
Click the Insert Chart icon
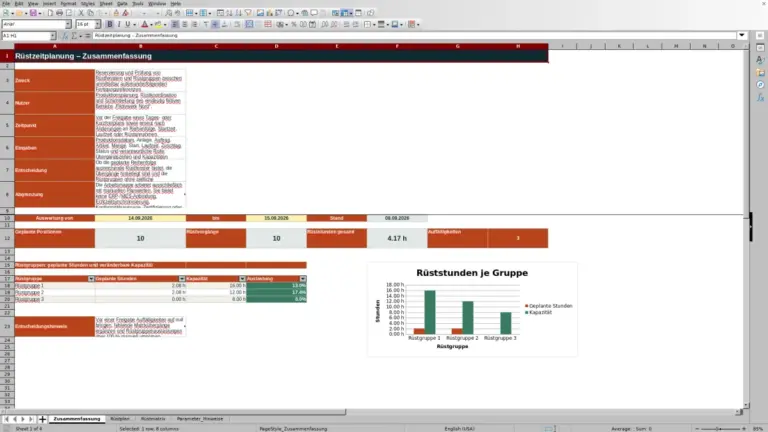269,13
